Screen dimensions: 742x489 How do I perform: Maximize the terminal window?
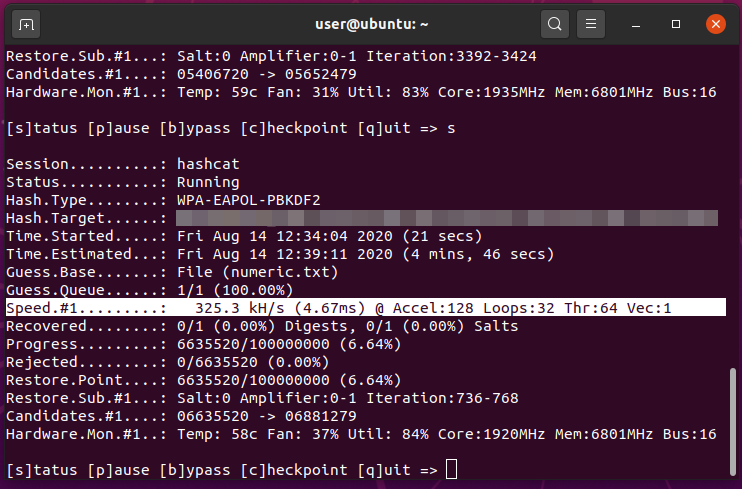pos(676,23)
